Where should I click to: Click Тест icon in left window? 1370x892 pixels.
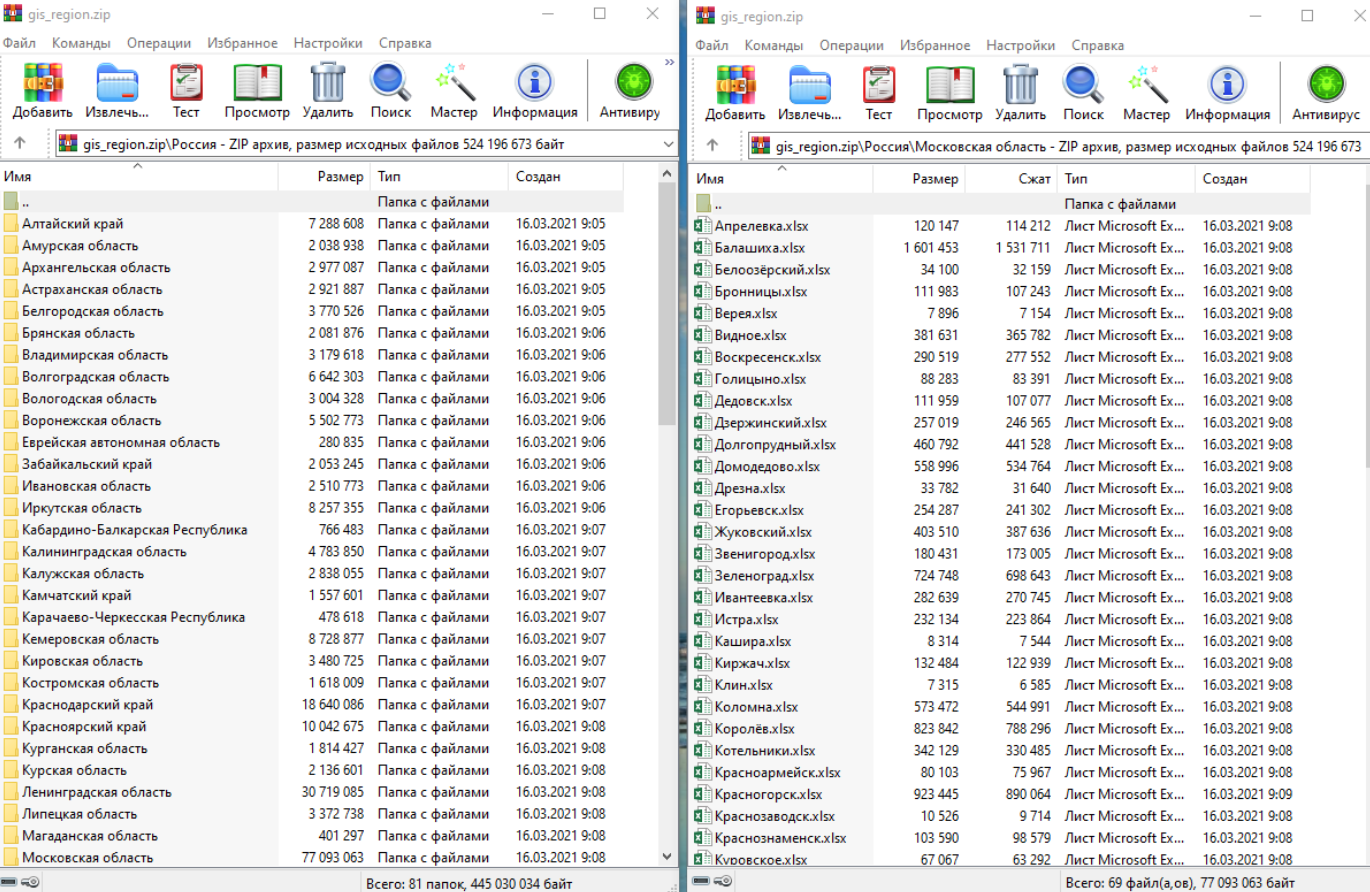pyautogui.click(x=185, y=83)
